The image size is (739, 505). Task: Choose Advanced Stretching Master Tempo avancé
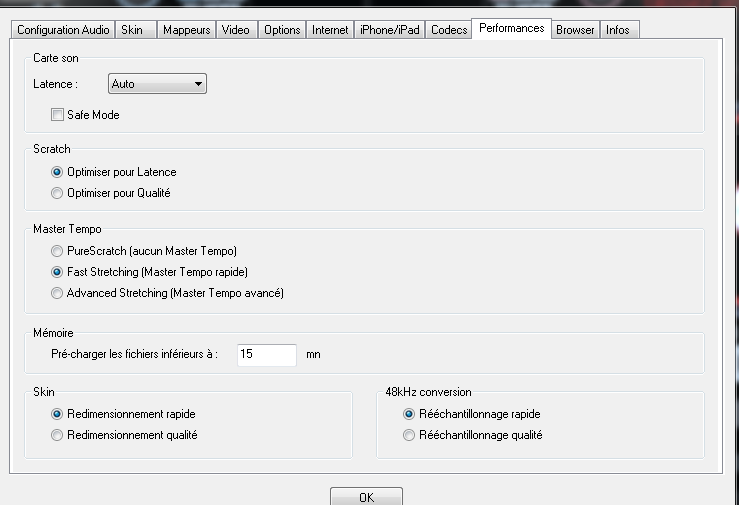coord(57,293)
